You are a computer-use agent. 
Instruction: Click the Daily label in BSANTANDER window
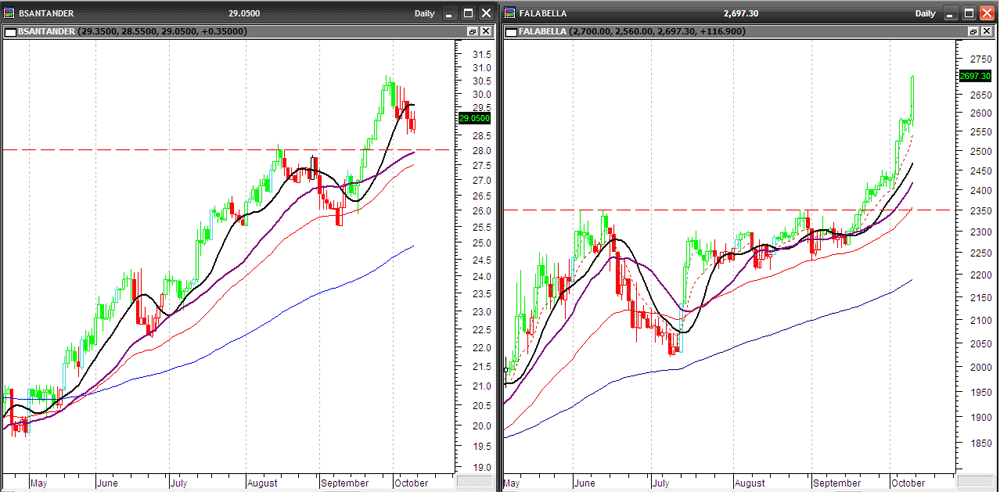point(425,13)
